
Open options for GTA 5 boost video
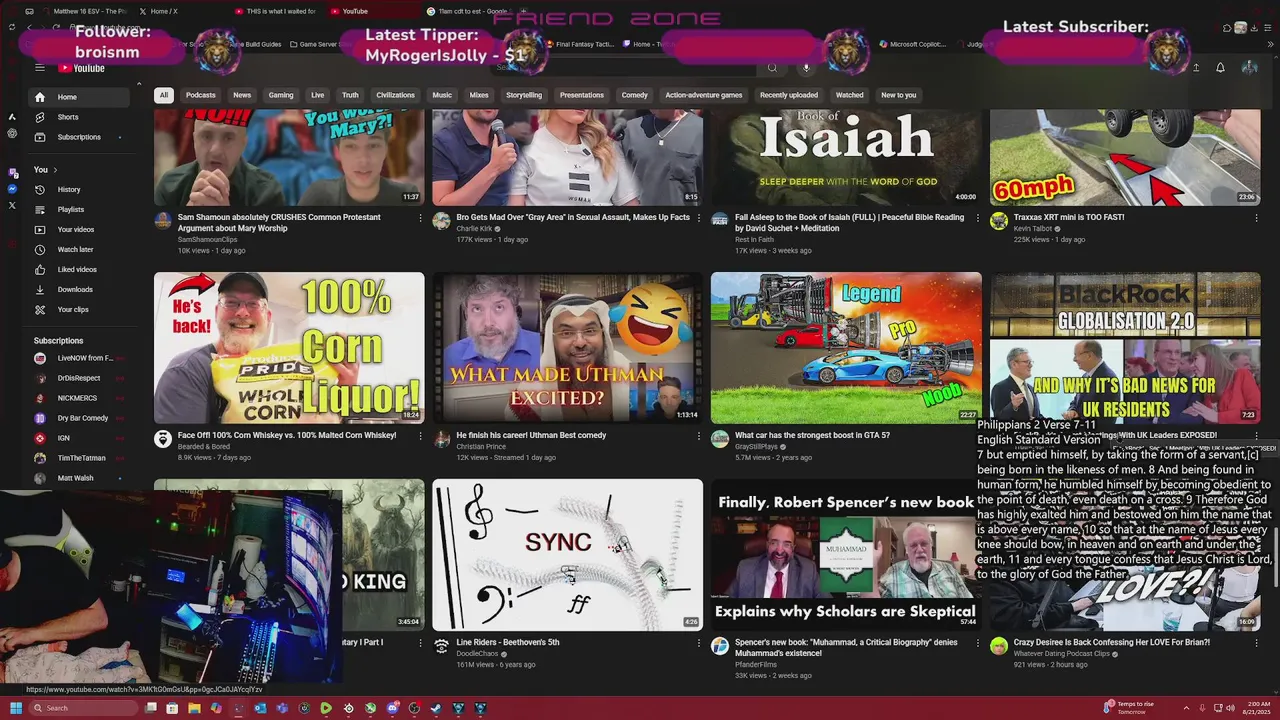coord(977,436)
